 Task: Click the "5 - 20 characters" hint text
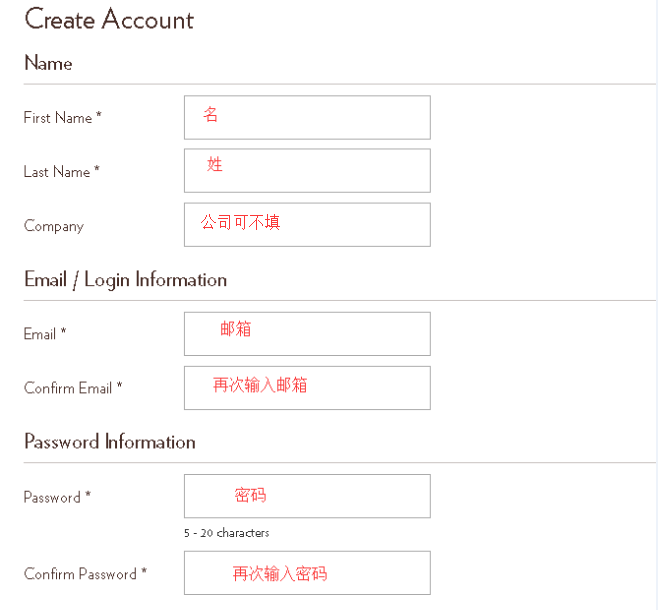pyautogui.click(x=226, y=533)
